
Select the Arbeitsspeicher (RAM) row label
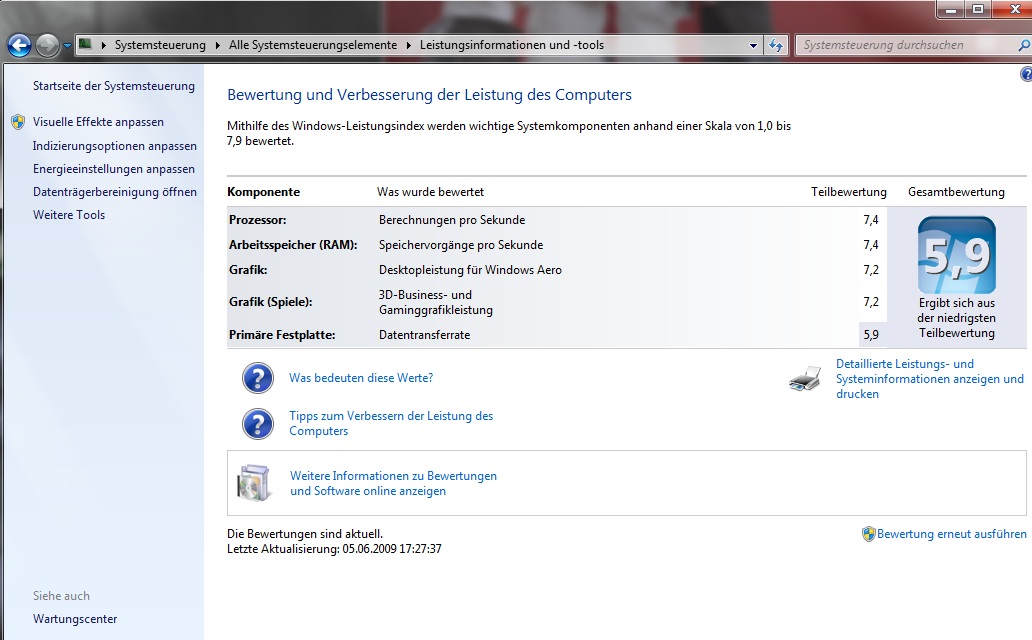[293, 245]
